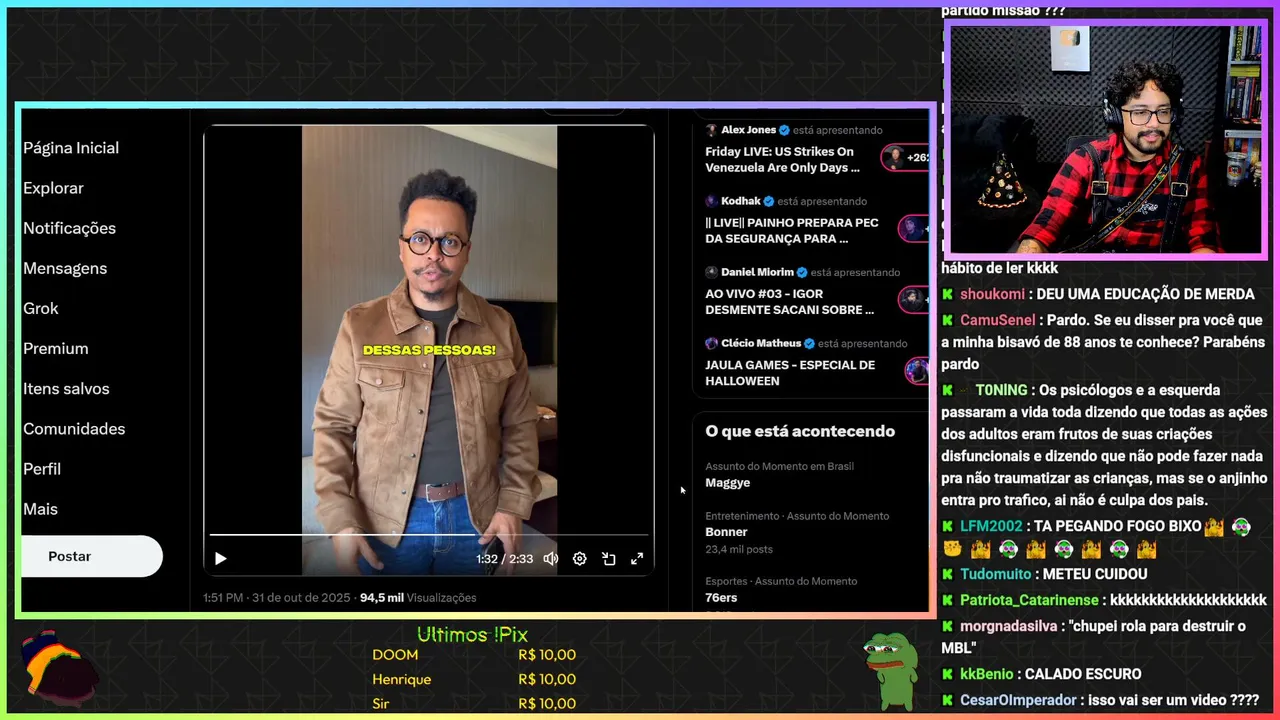Mute the video using the speaker icon

(x=550, y=559)
